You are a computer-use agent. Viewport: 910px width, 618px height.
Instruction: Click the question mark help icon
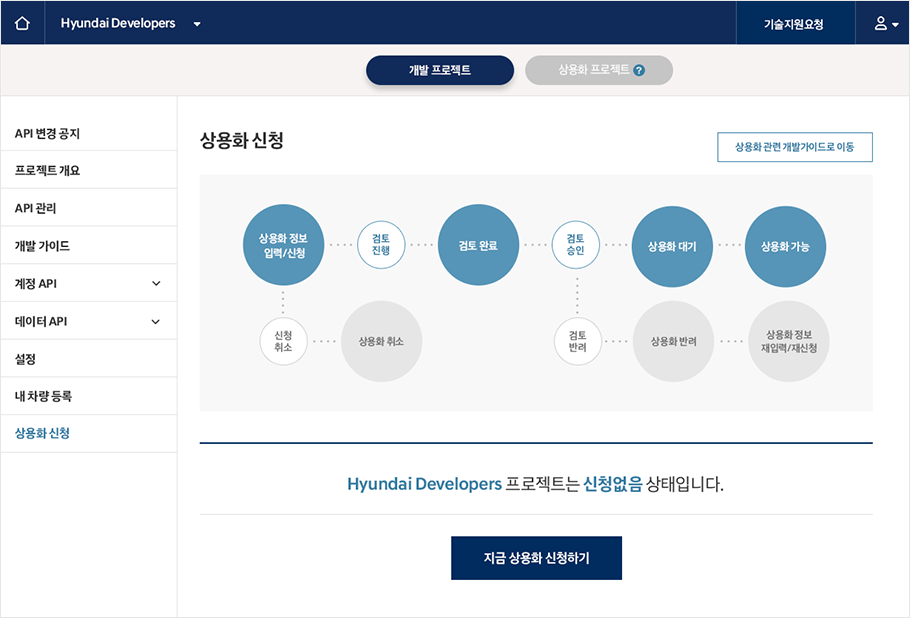pyautogui.click(x=639, y=70)
